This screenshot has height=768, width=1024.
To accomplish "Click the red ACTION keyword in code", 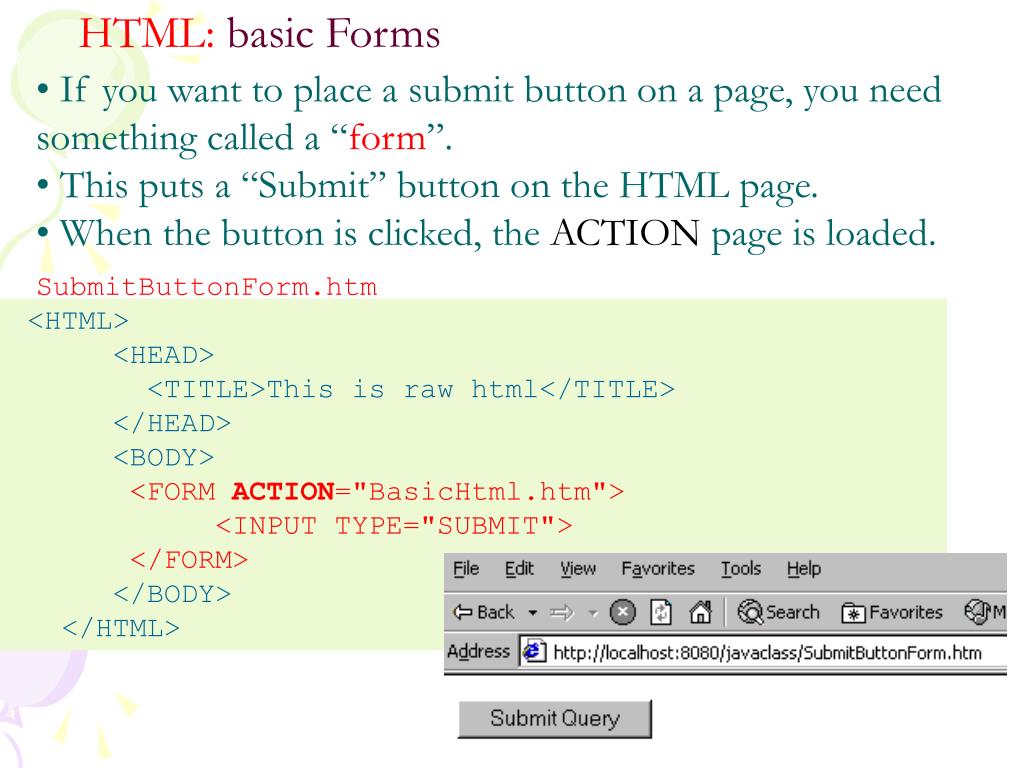I will click(x=283, y=491).
